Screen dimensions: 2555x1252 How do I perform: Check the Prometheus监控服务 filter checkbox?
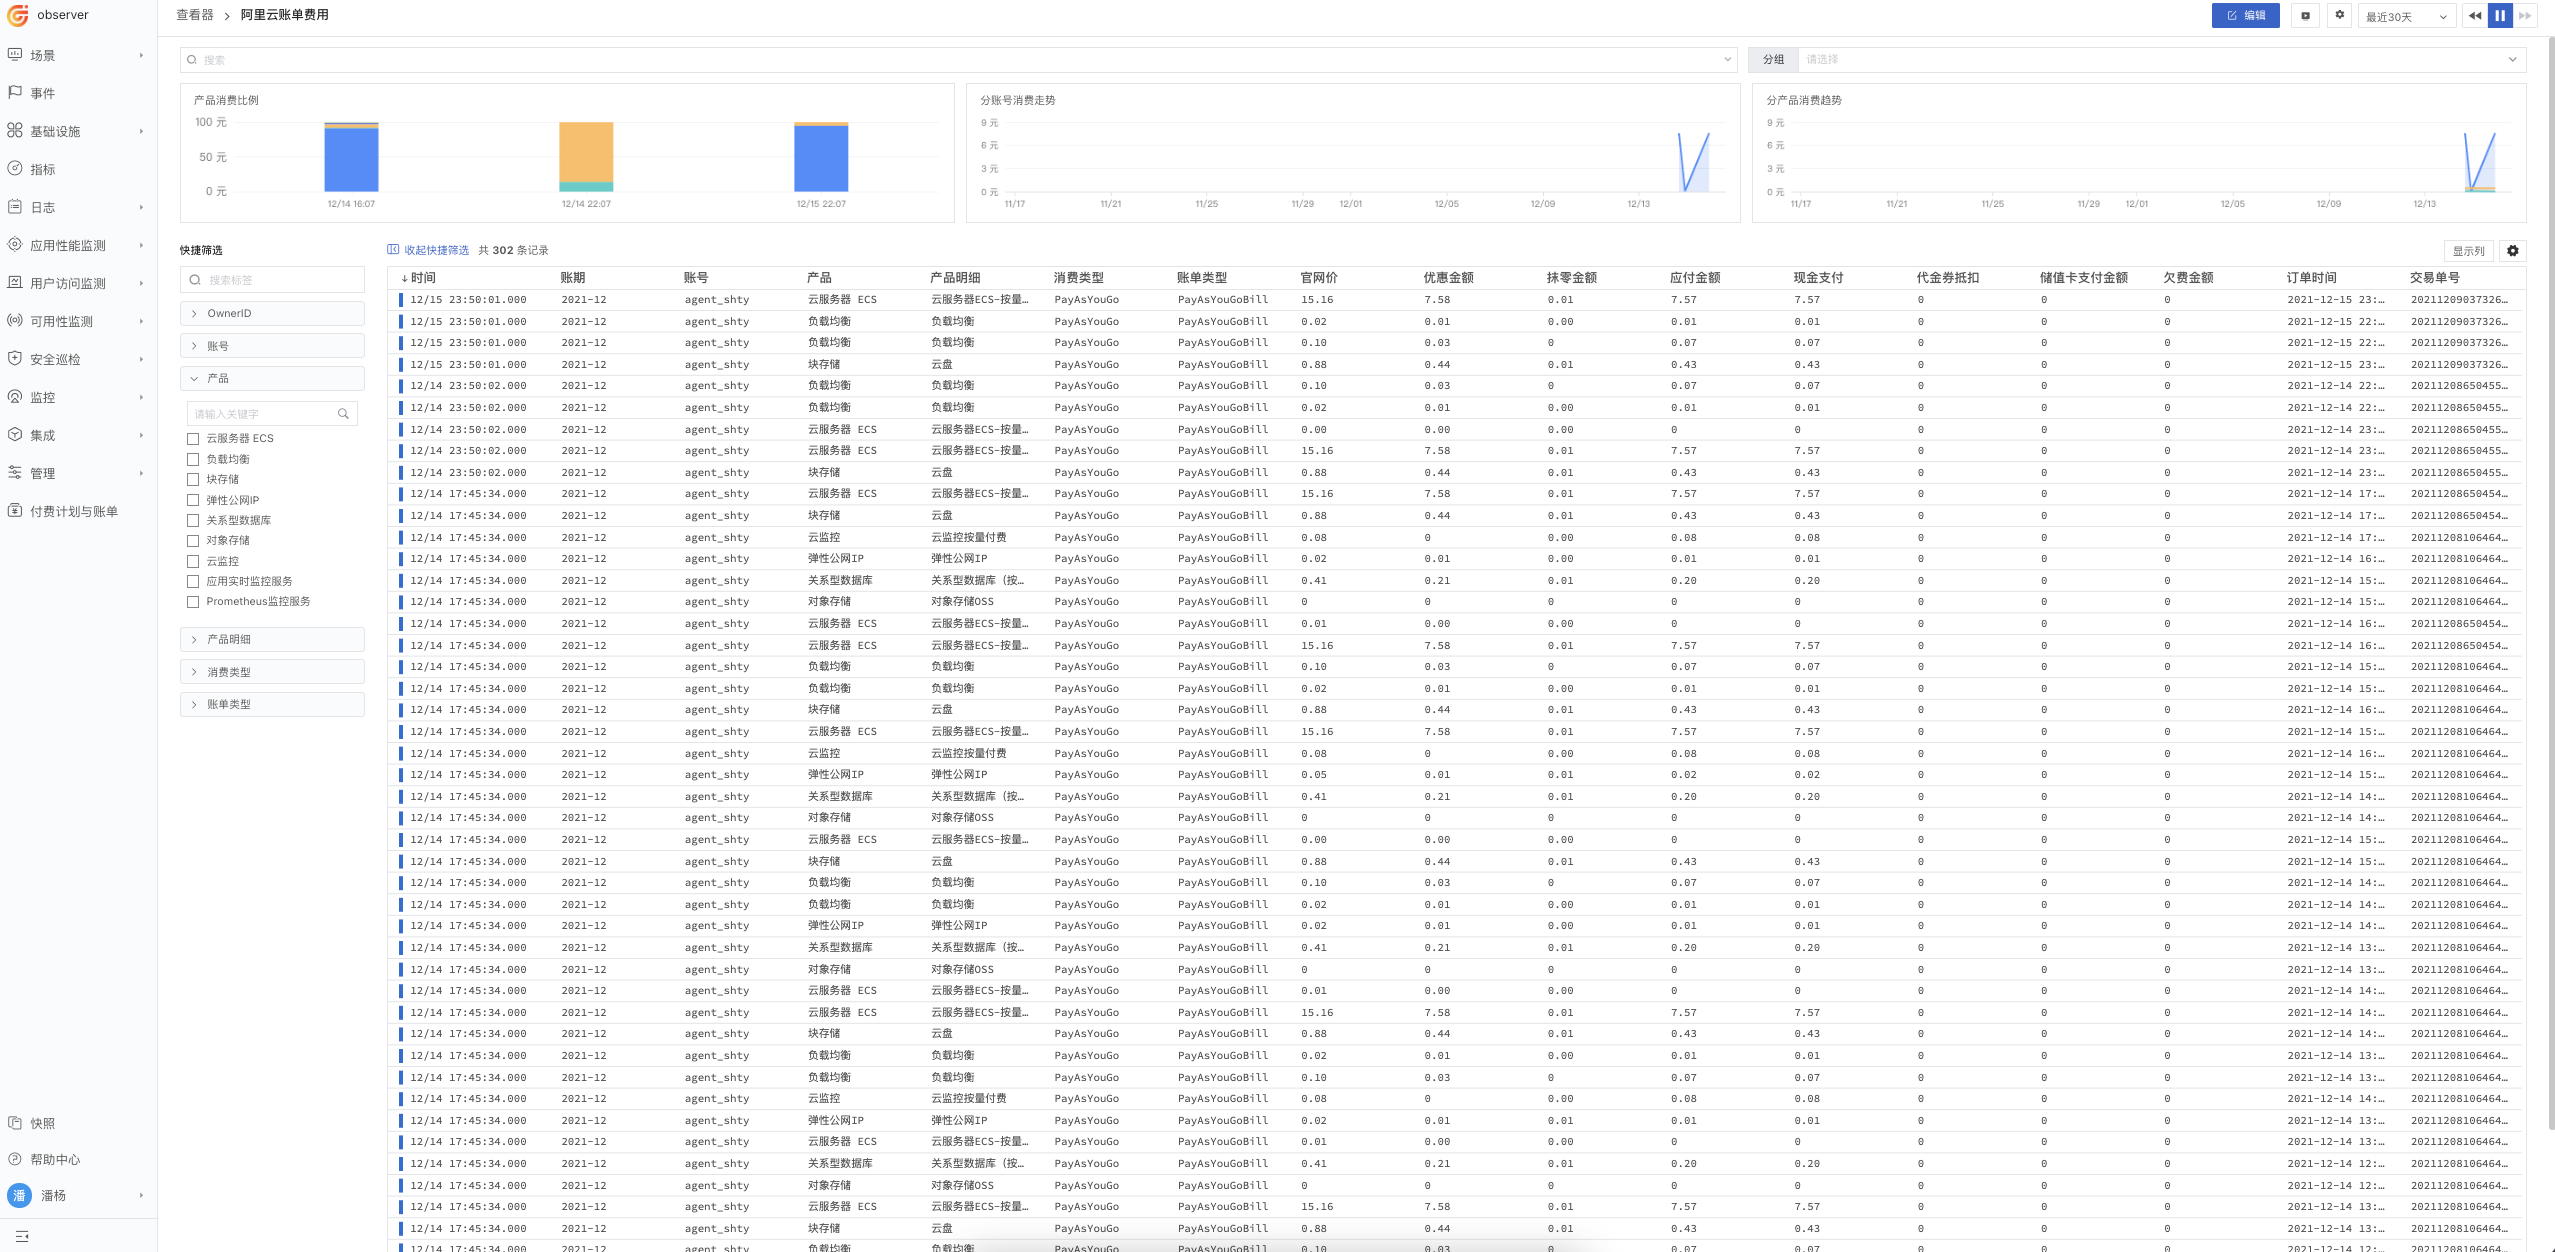pos(193,601)
